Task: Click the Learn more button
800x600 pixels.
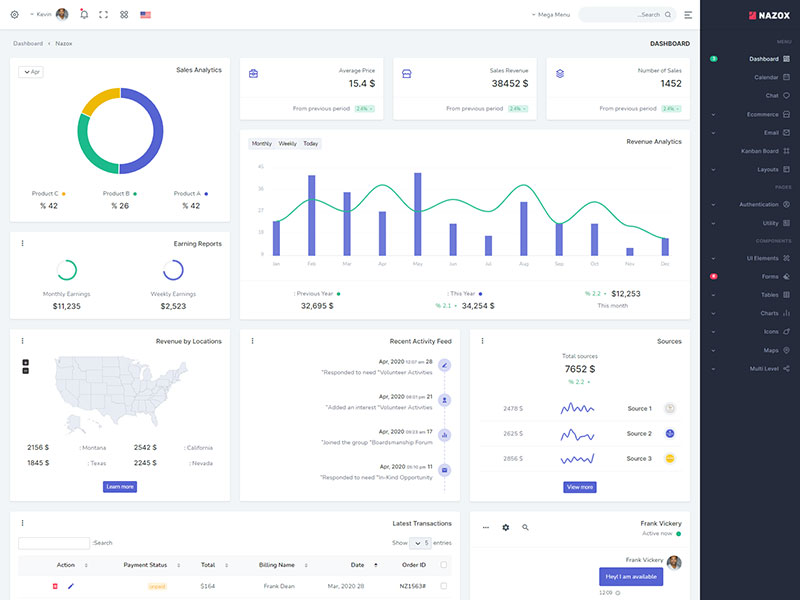Action: point(119,487)
